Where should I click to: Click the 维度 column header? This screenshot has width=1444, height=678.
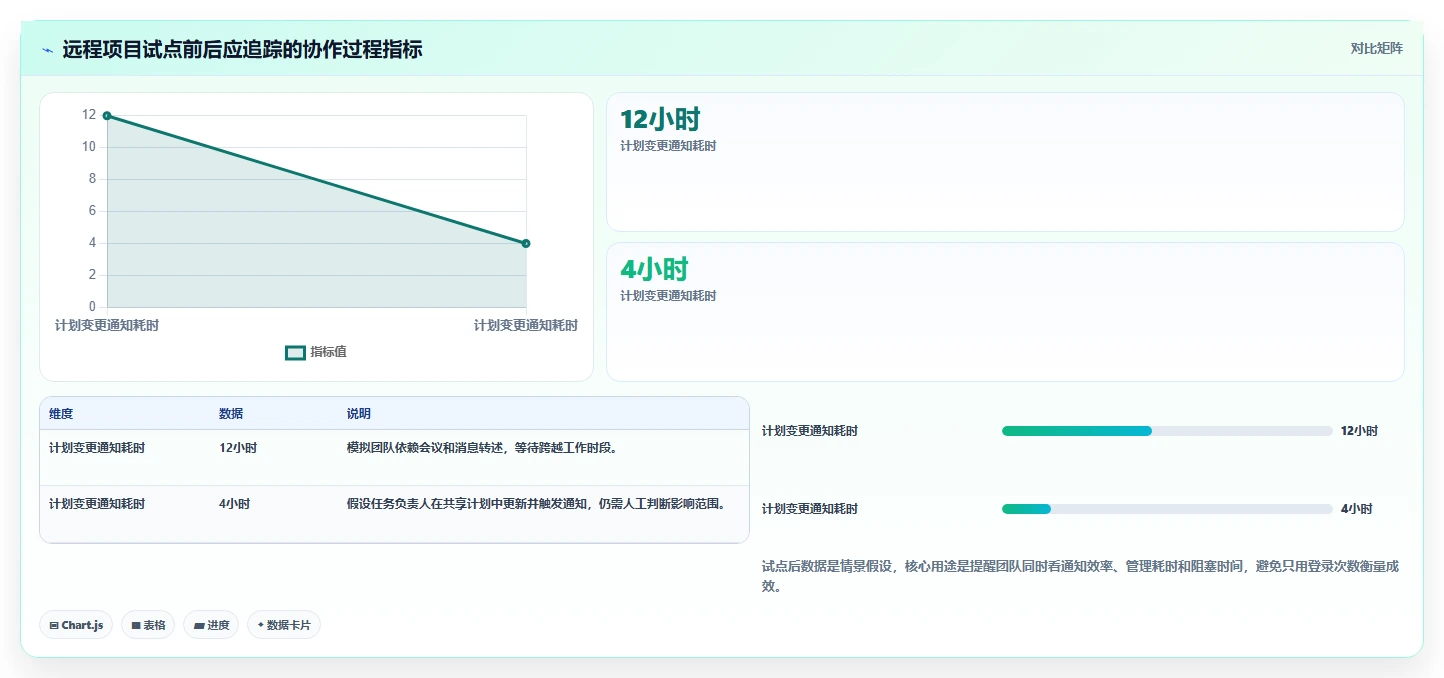[x=61, y=414]
